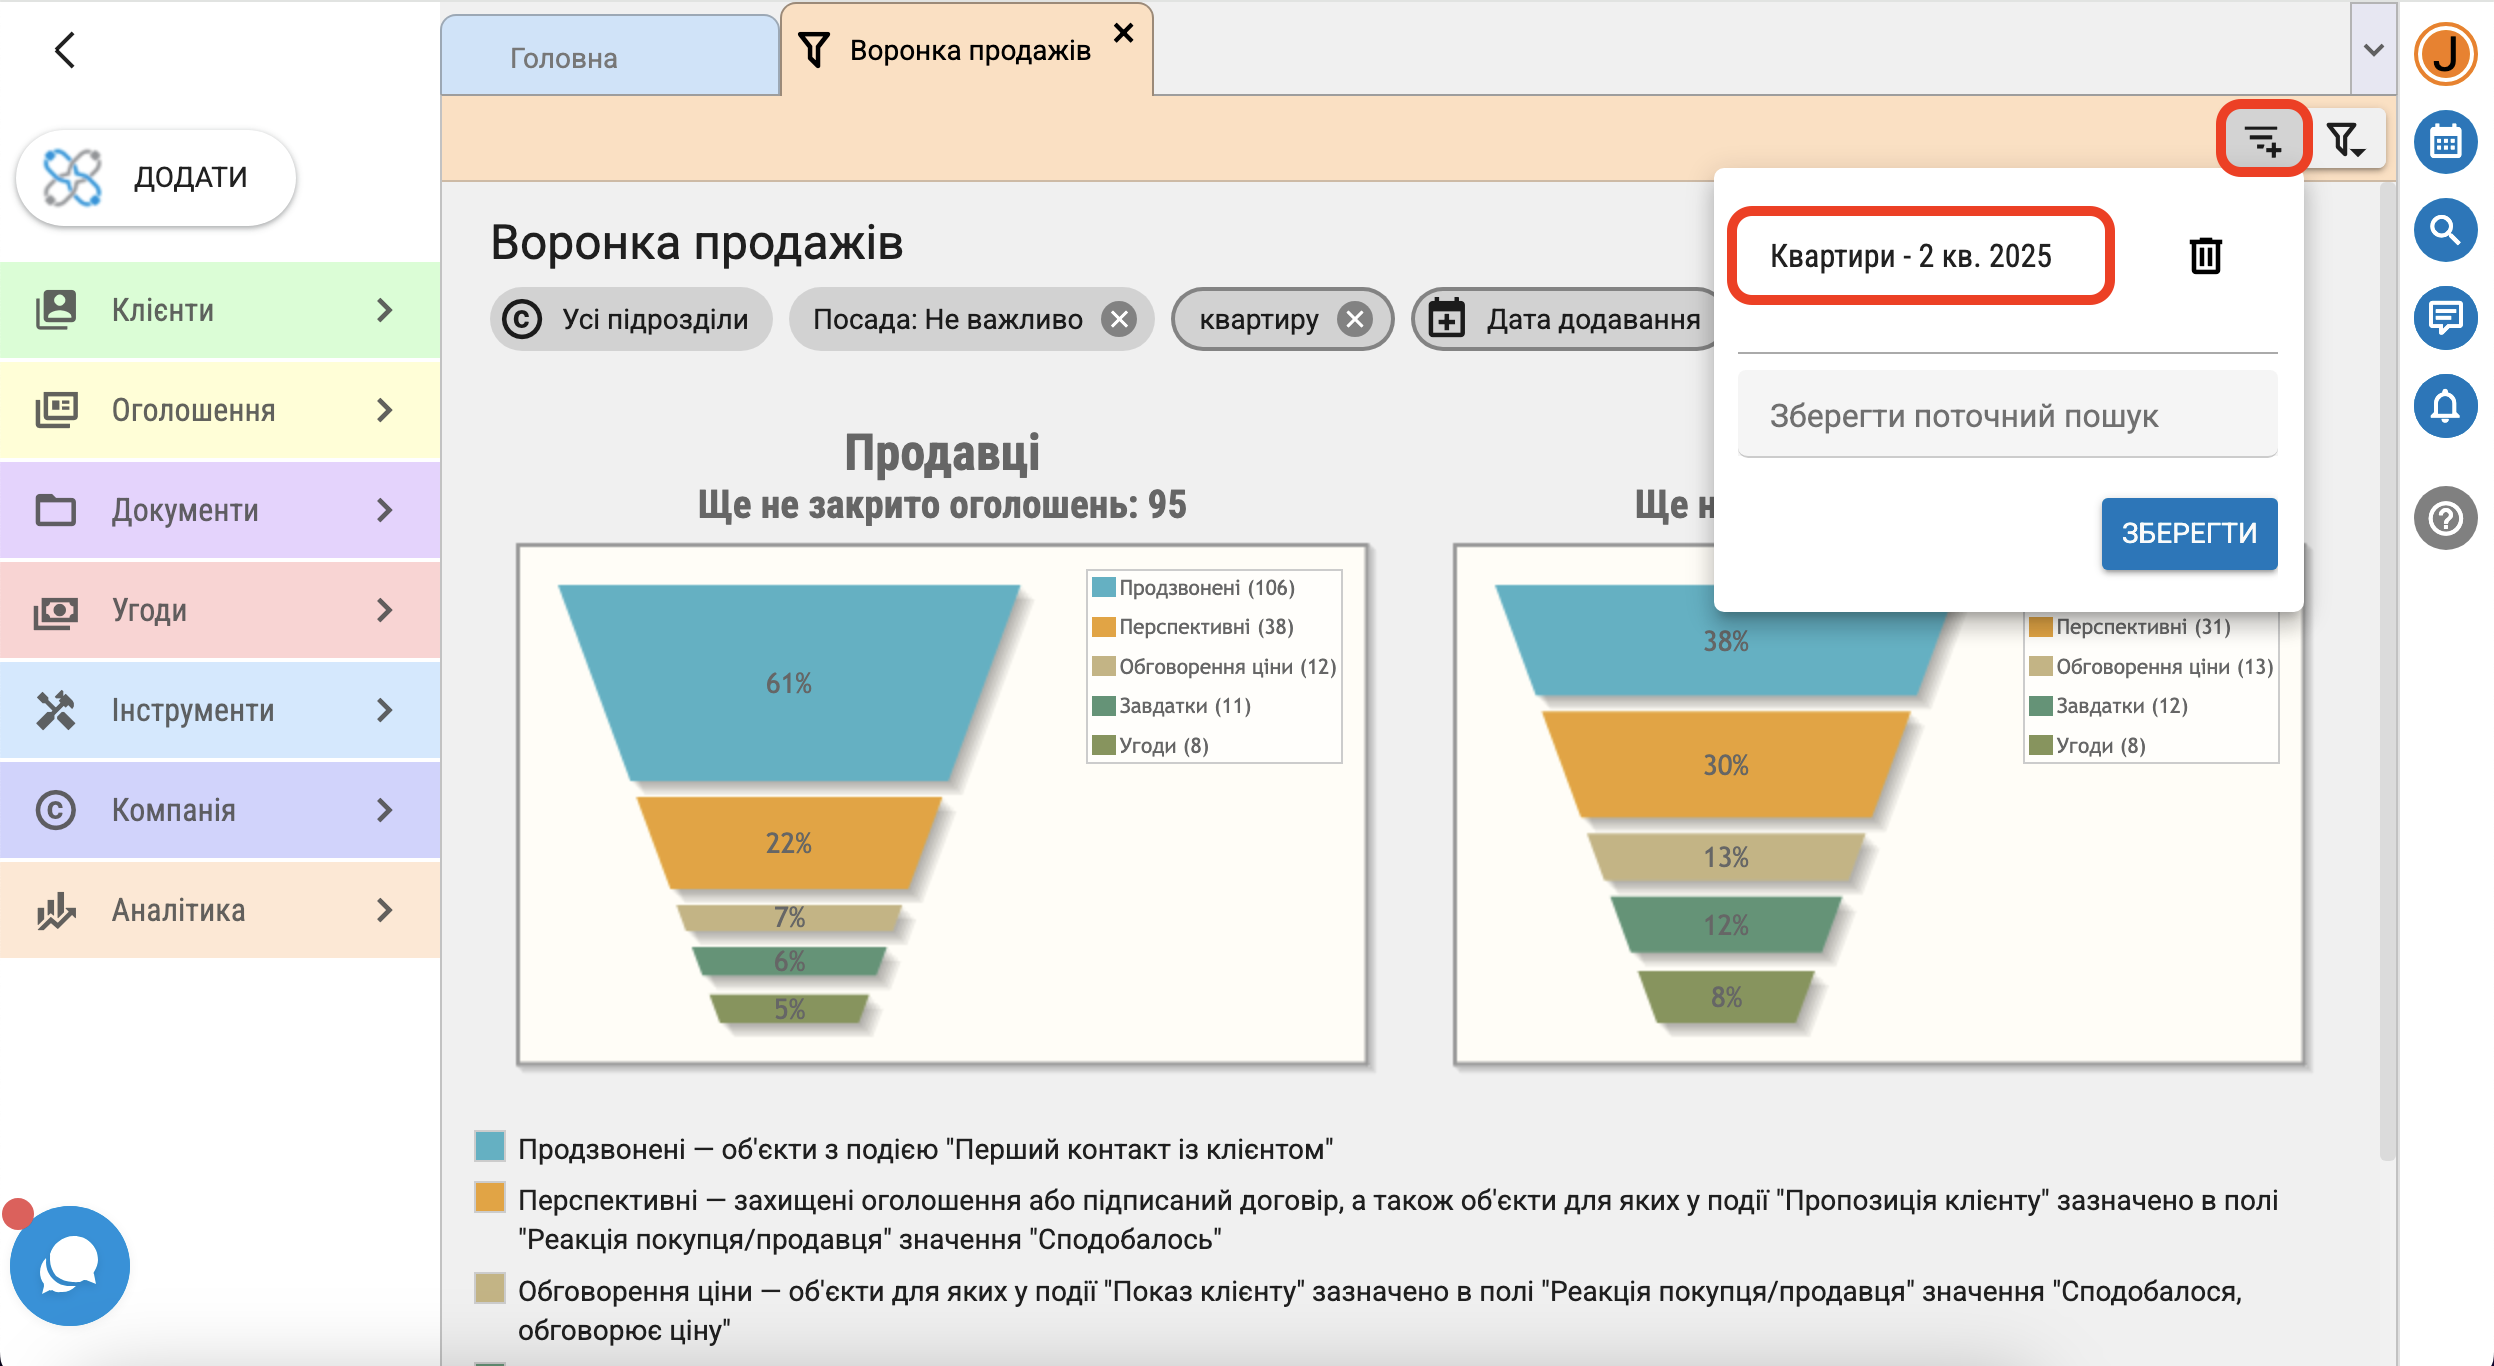2494x1366 pixels.
Task: Click the ЗБЕРЕГТИ button
Action: point(2188,534)
